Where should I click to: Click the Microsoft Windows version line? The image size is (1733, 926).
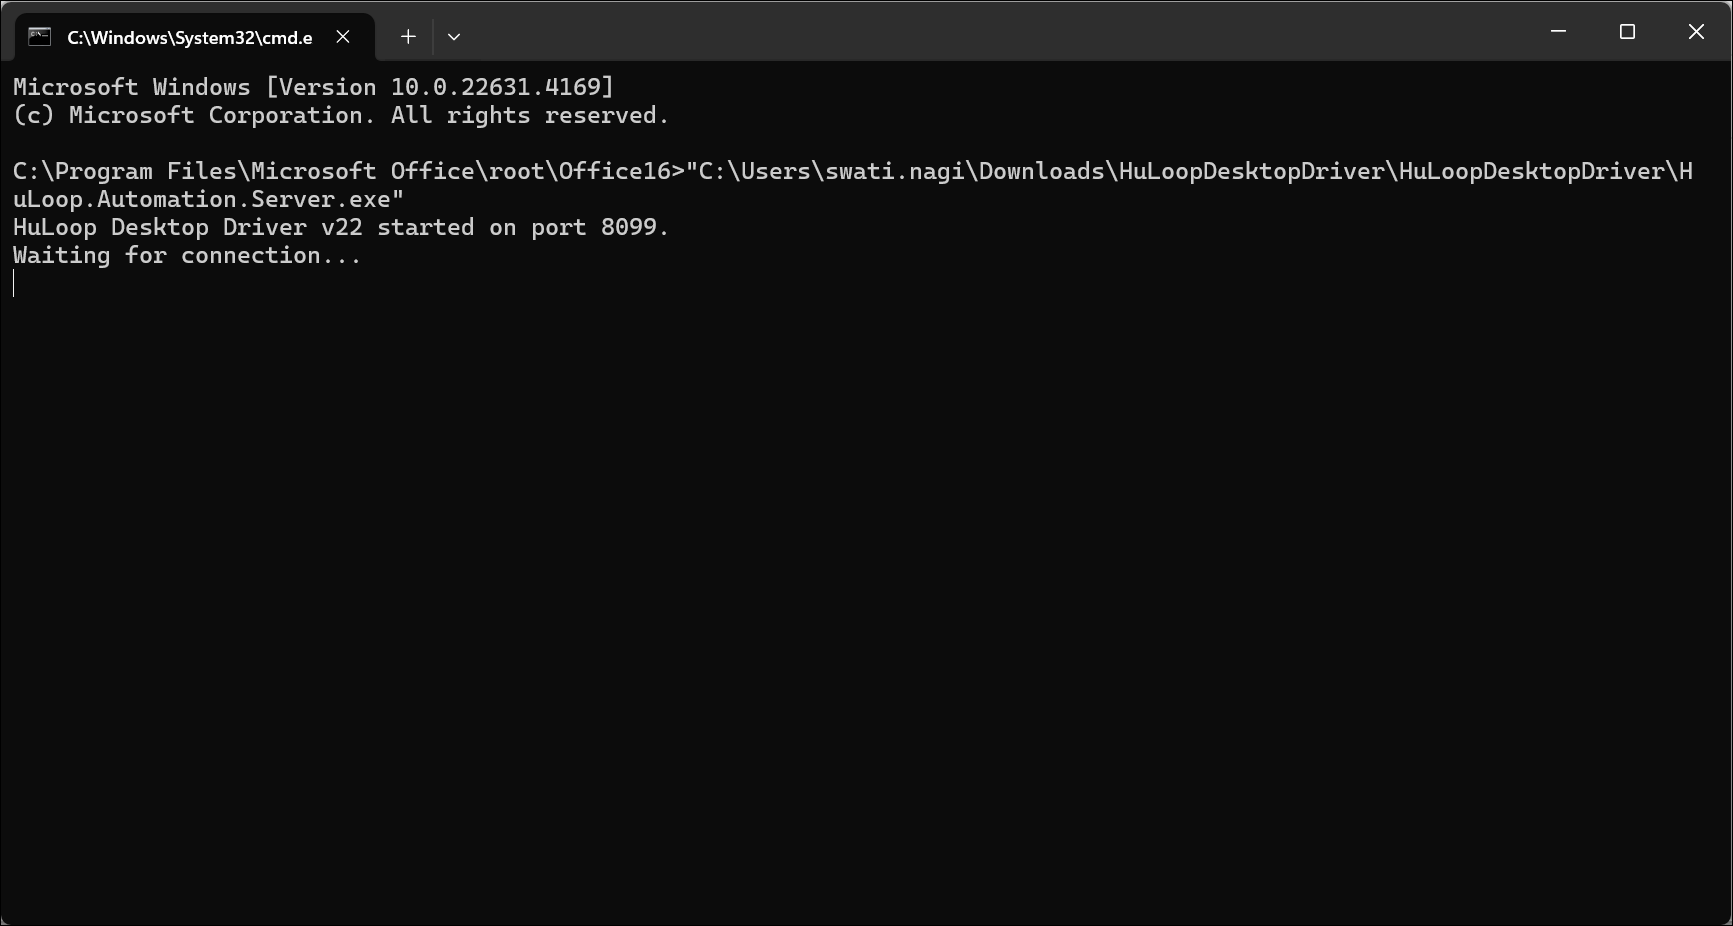(x=312, y=87)
